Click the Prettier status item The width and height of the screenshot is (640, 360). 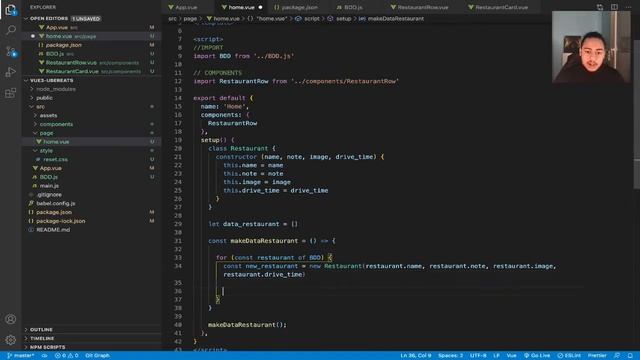597,356
